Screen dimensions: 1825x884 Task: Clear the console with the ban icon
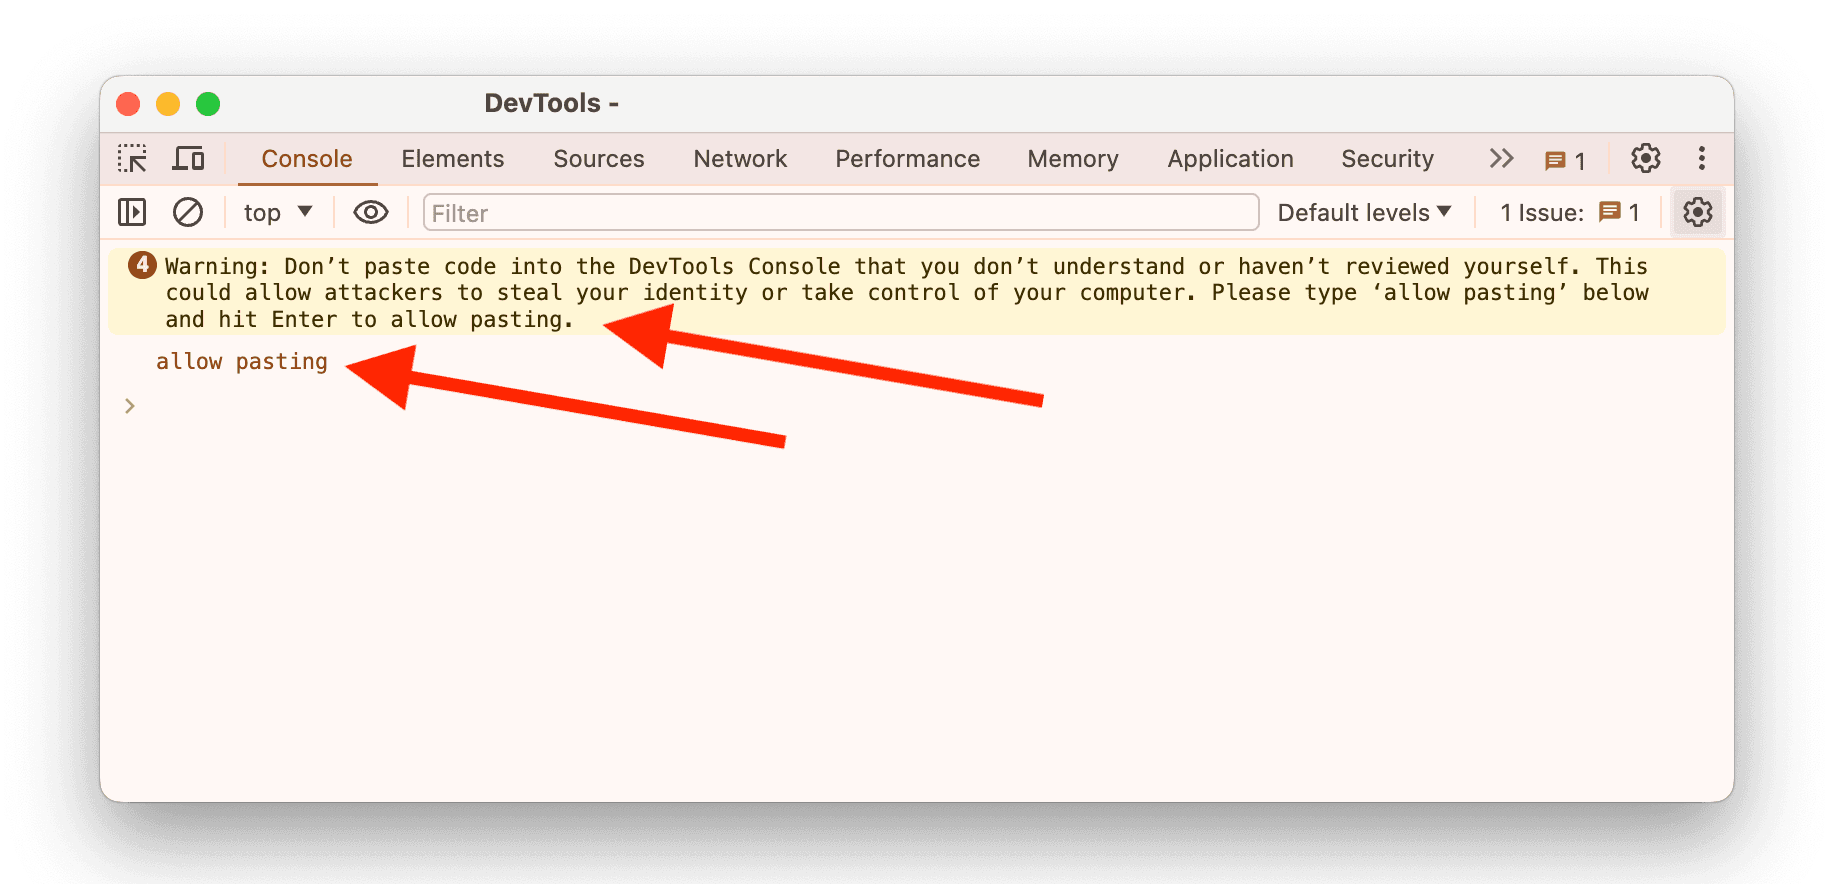pos(188,212)
